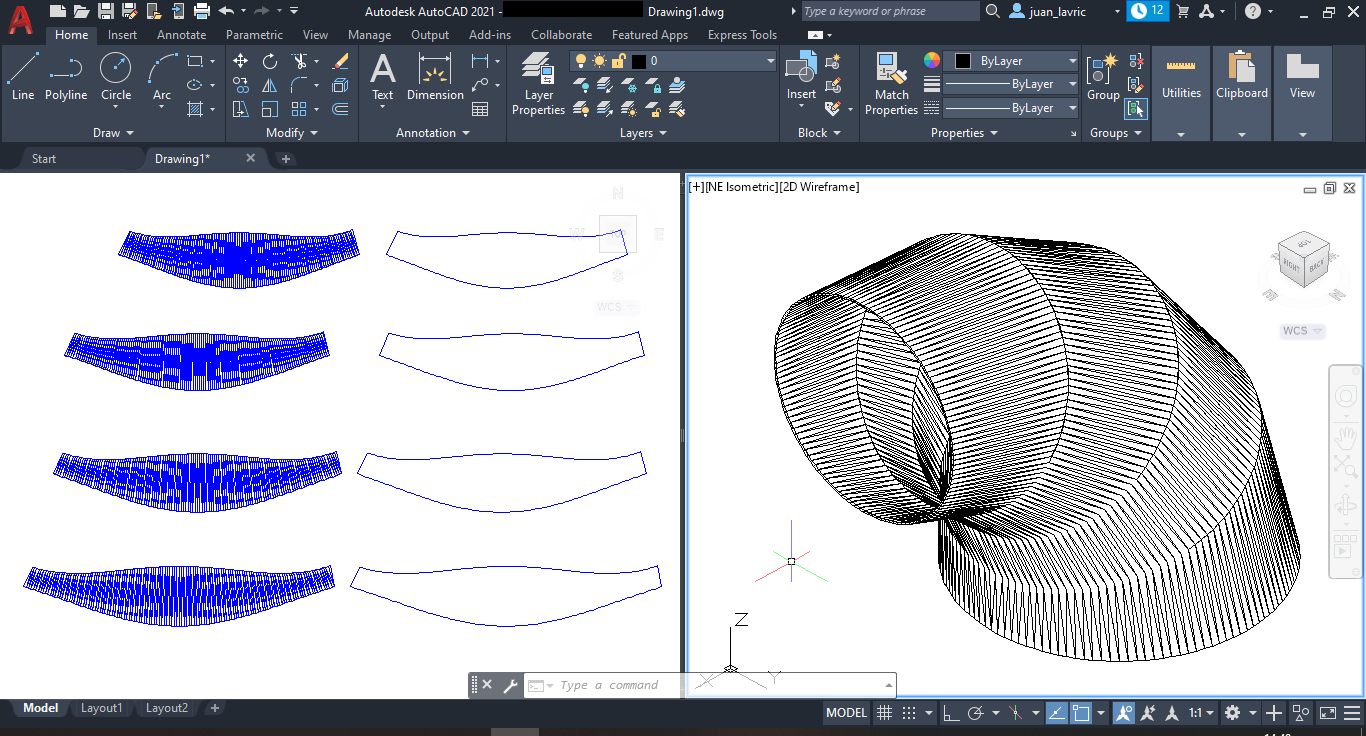The image size is (1366, 736).
Task: Expand the Layers panel dropdown
Action: pos(643,133)
